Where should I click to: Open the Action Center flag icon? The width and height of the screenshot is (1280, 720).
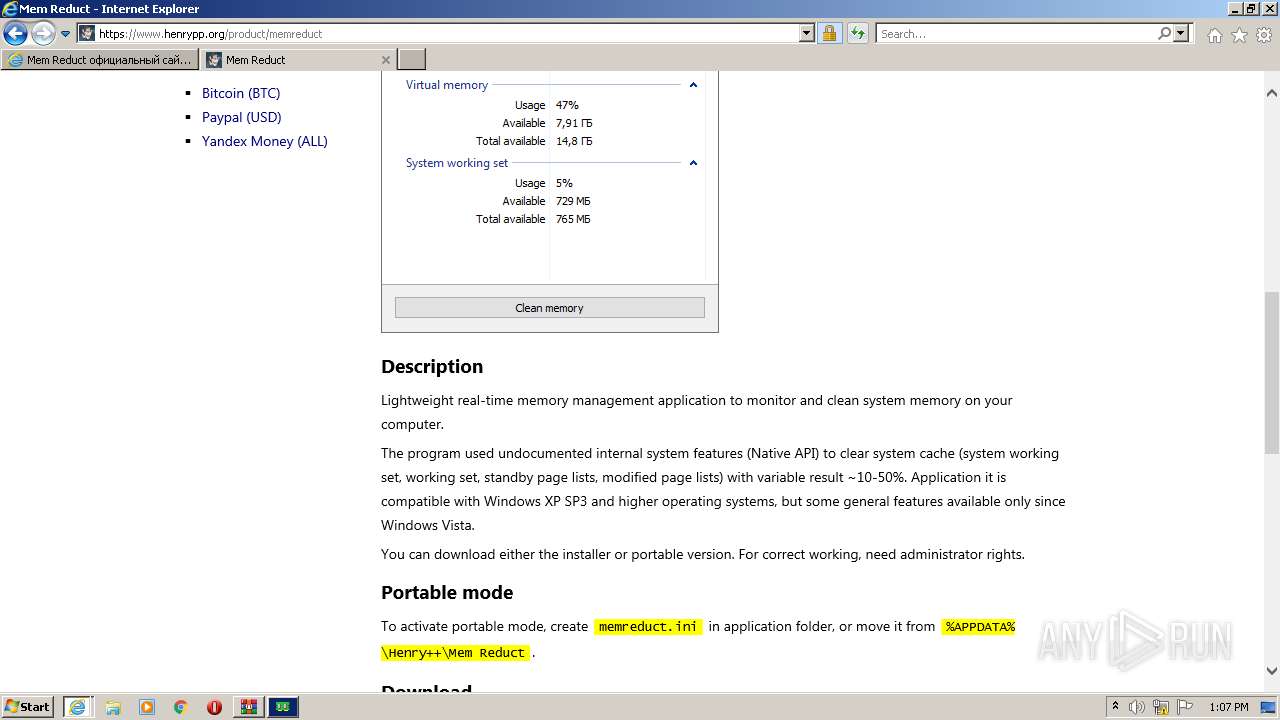point(1184,707)
